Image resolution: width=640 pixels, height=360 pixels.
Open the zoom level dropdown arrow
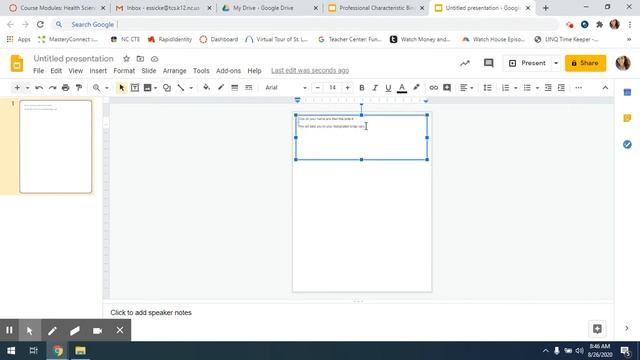click(107, 88)
